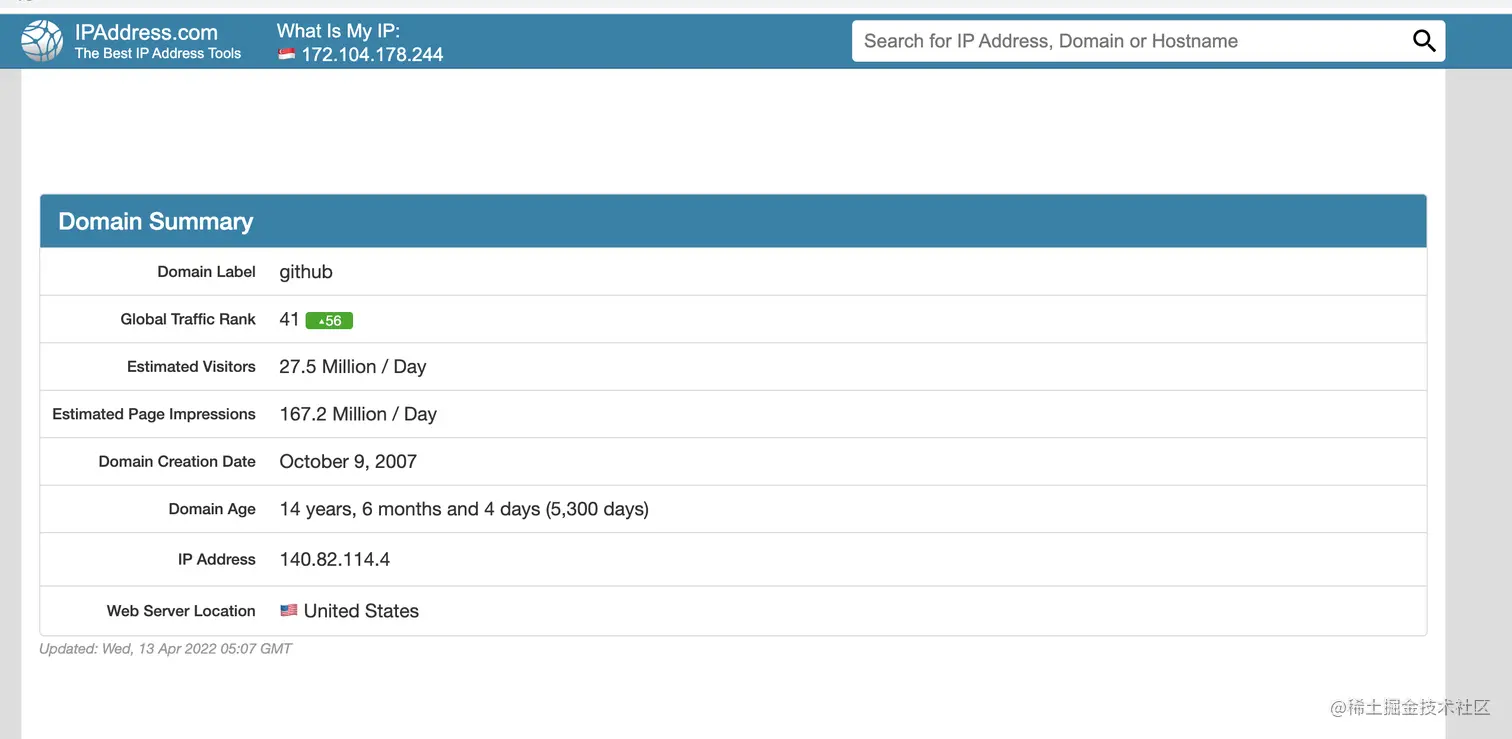Click the United States flag icon
Image resolution: width=1512 pixels, height=739 pixels.
pos(289,610)
